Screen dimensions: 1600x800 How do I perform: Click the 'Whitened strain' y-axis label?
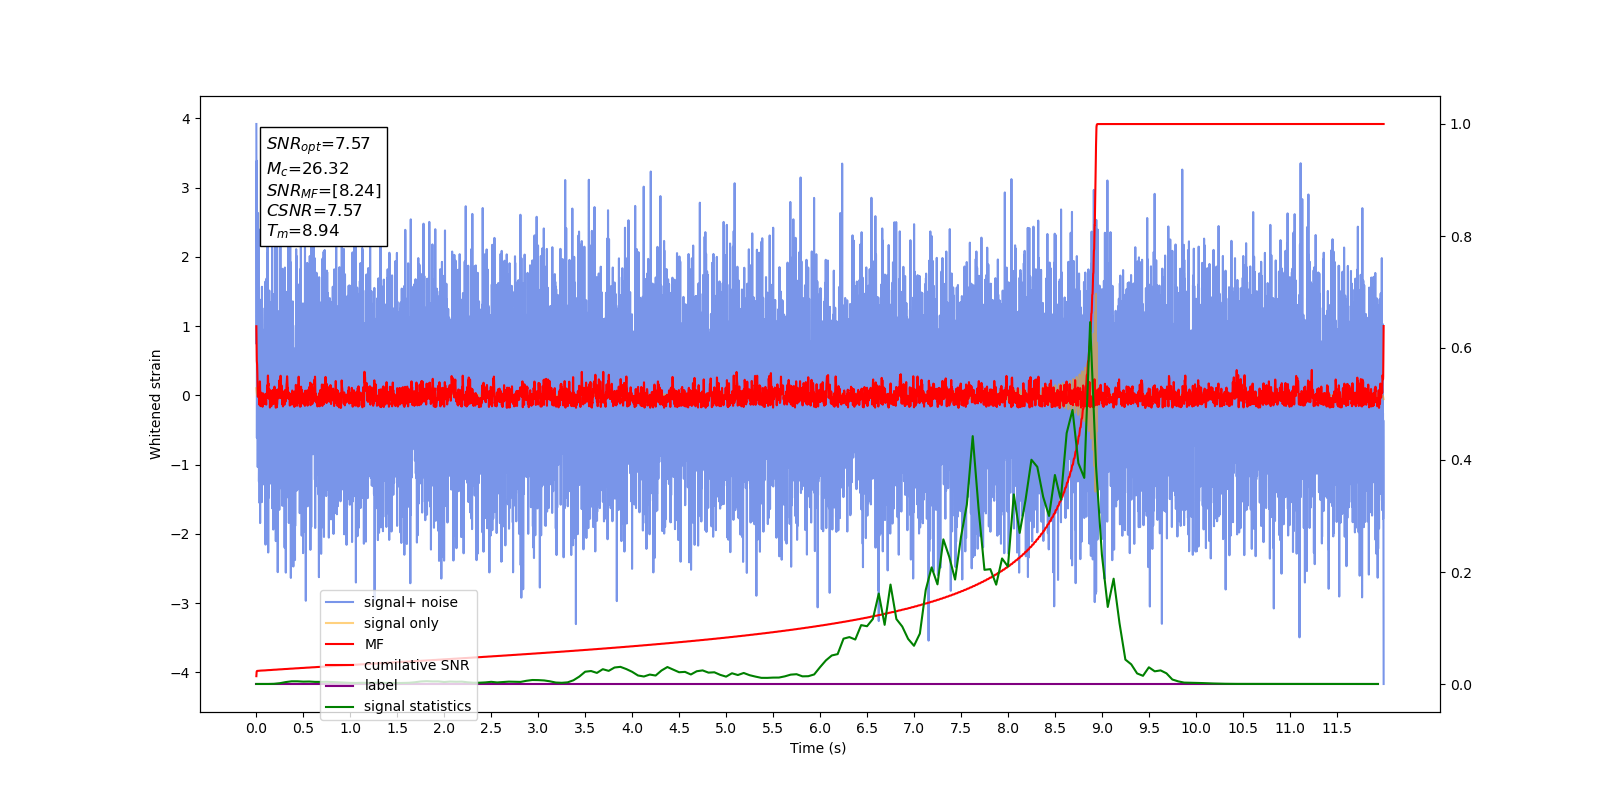point(156,404)
